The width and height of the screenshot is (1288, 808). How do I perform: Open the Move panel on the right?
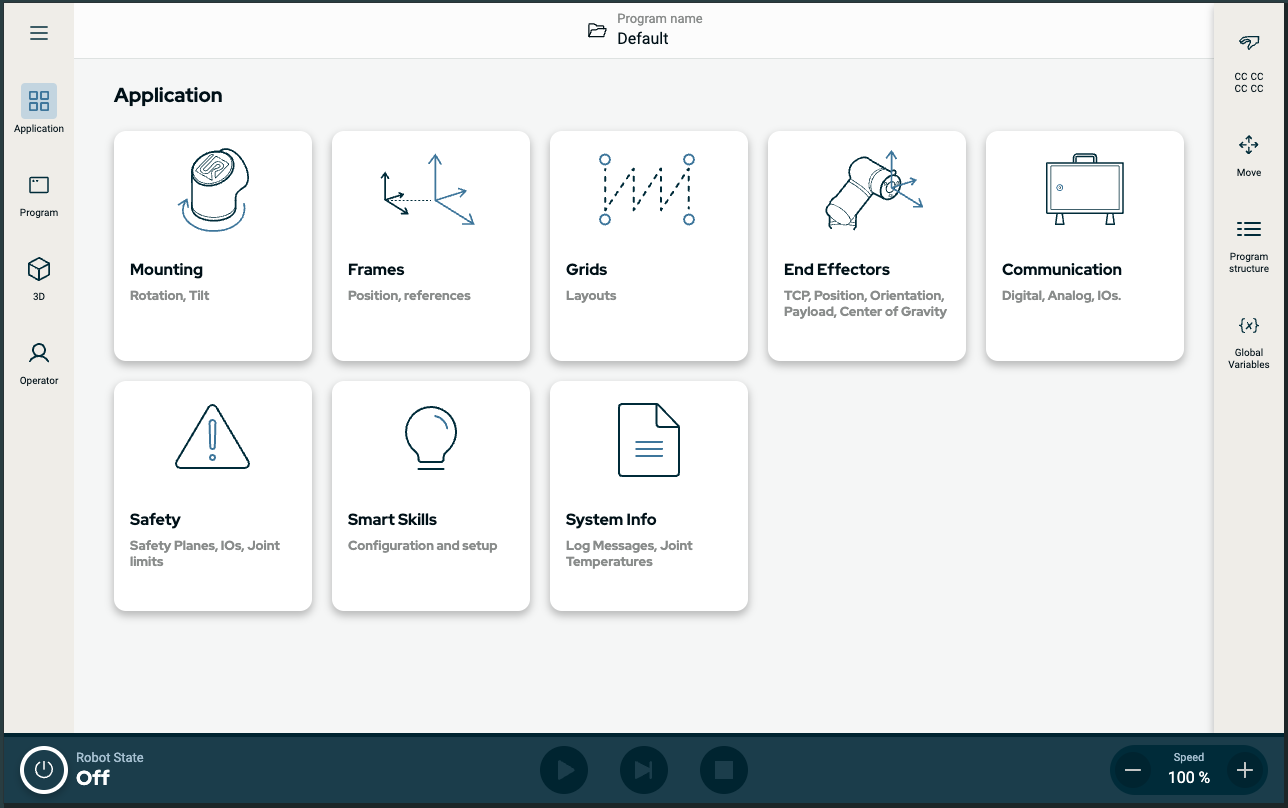1248,152
